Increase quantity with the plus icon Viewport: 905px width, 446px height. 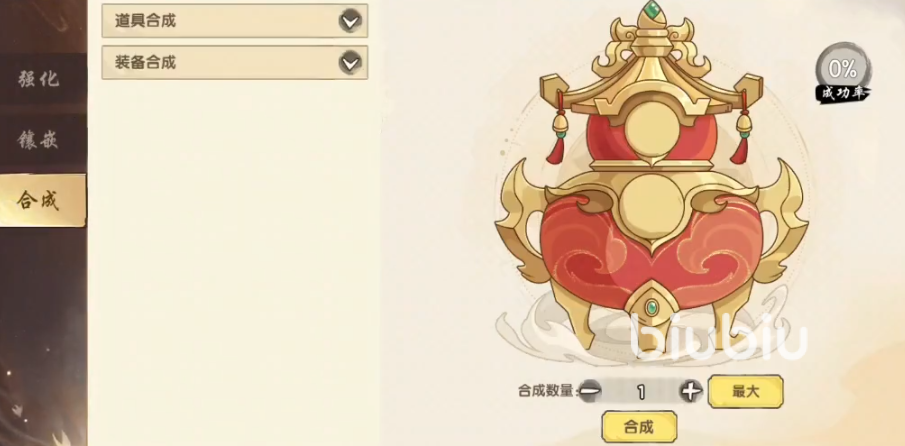pos(690,391)
